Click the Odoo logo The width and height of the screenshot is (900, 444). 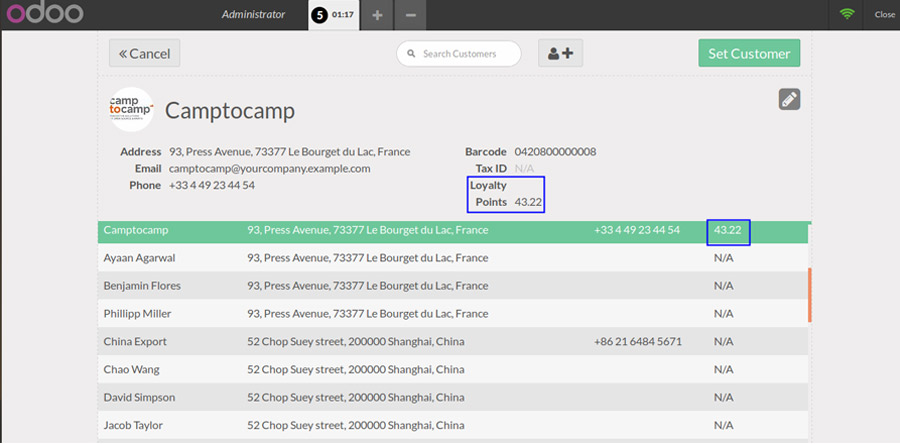(45, 14)
